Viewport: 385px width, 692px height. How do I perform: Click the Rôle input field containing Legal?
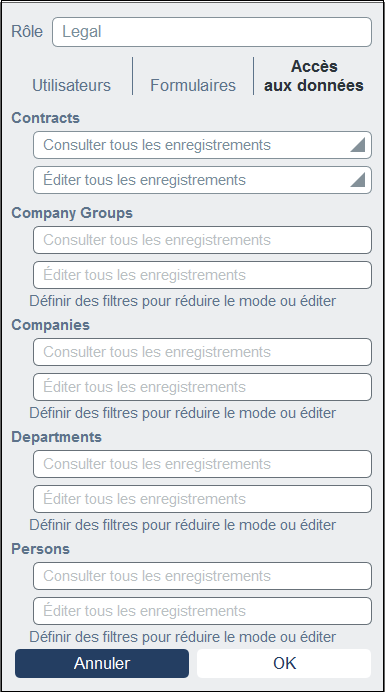click(212, 32)
